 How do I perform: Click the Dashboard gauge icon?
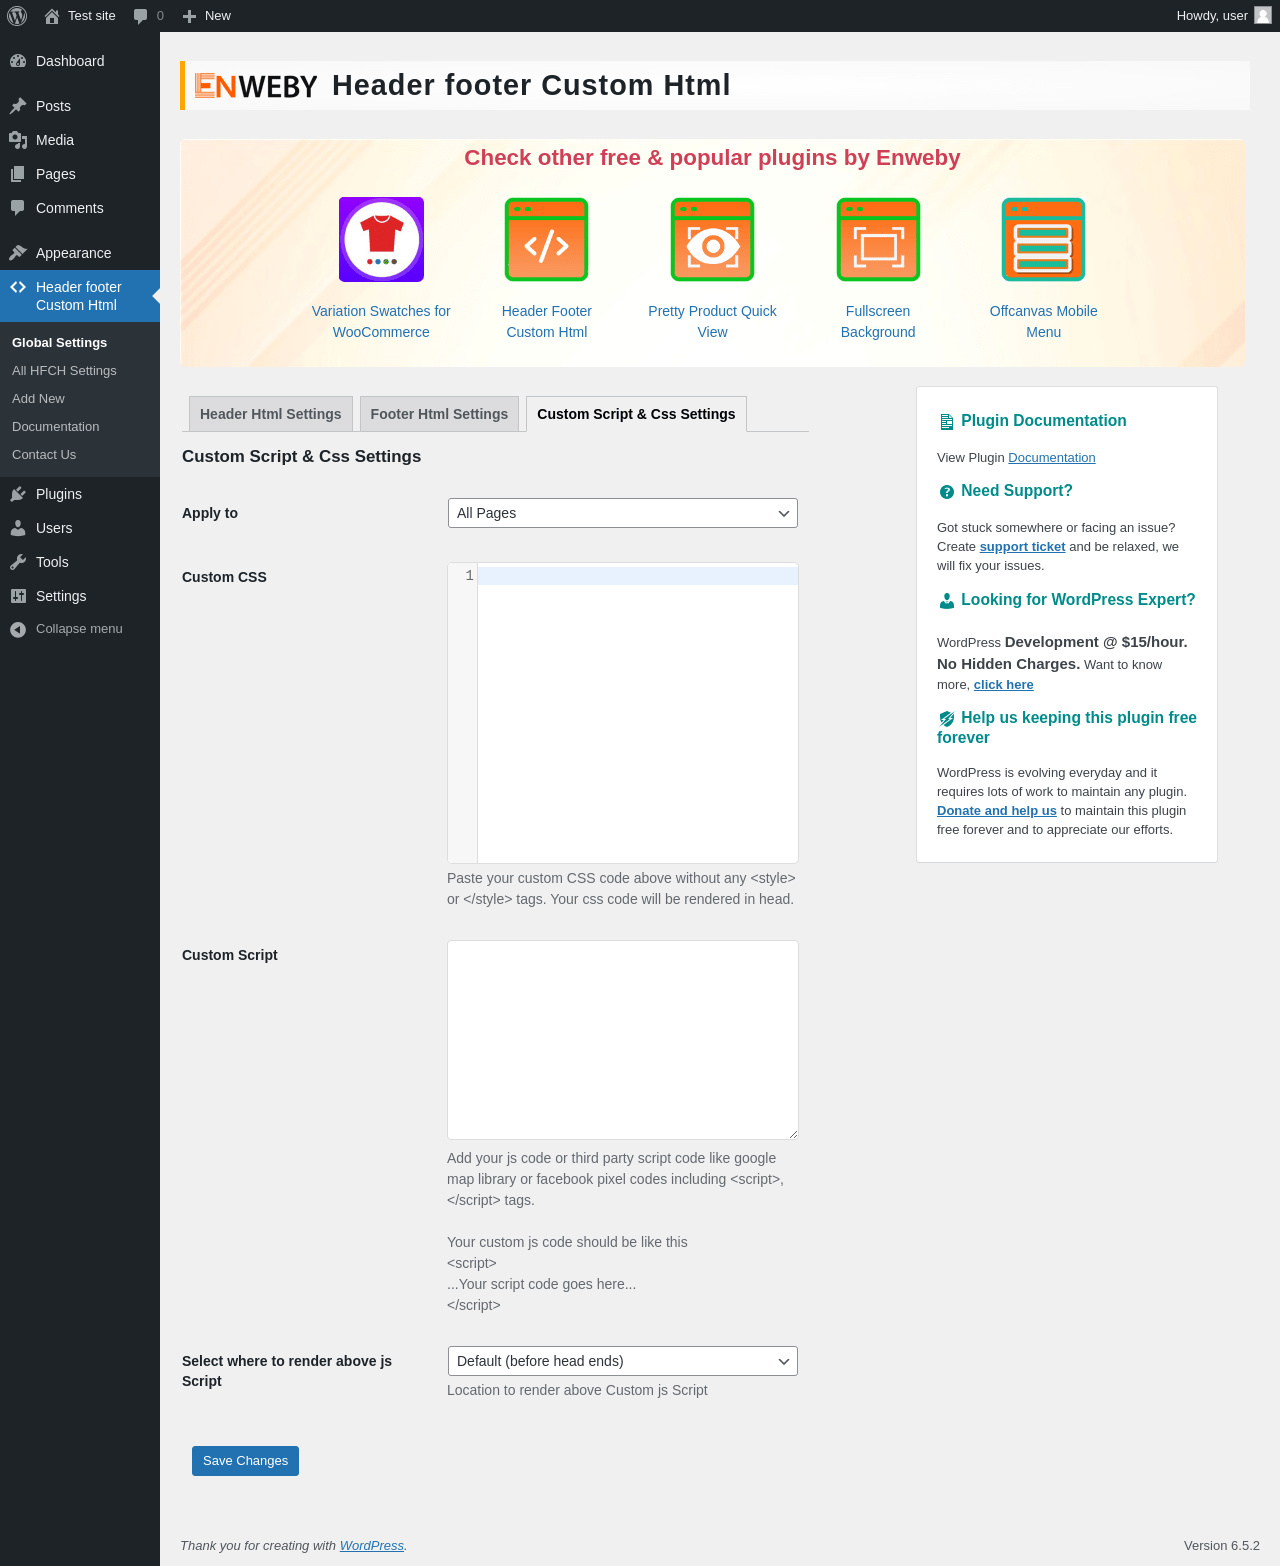pyautogui.click(x=18, y=61)
